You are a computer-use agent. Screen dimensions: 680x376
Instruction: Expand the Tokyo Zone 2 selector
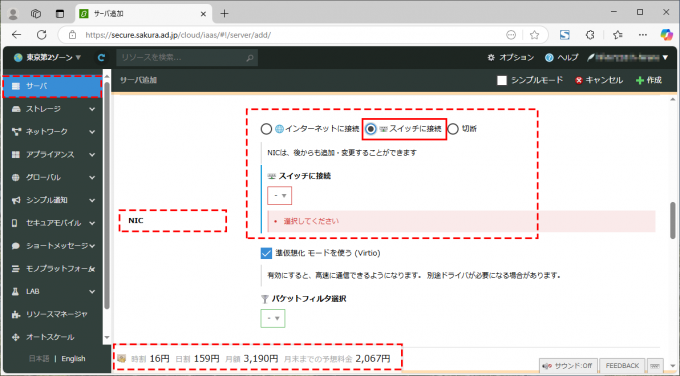click(x=47, y=58)
